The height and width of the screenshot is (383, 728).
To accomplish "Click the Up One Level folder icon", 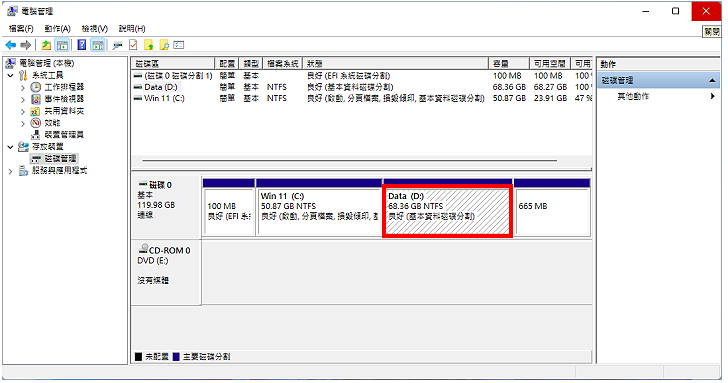I will tap(46, 45).
